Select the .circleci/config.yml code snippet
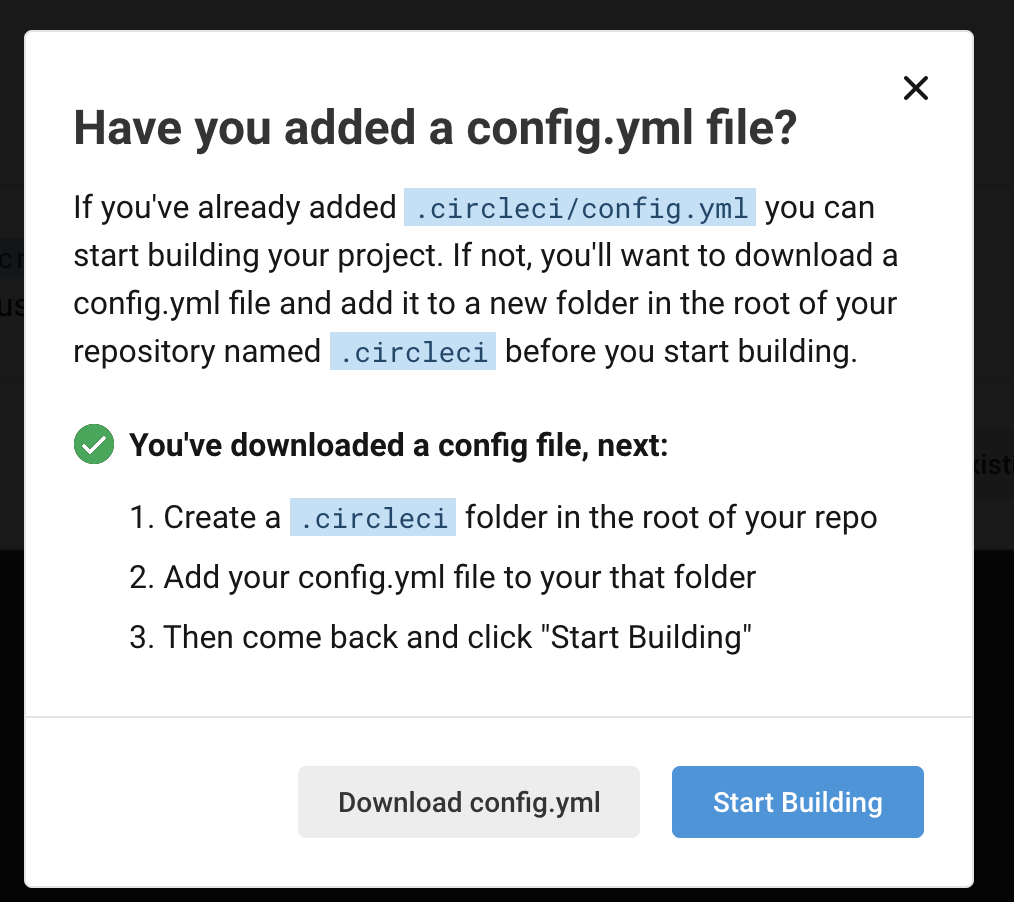1014x902 pixels. pos(580,208)
